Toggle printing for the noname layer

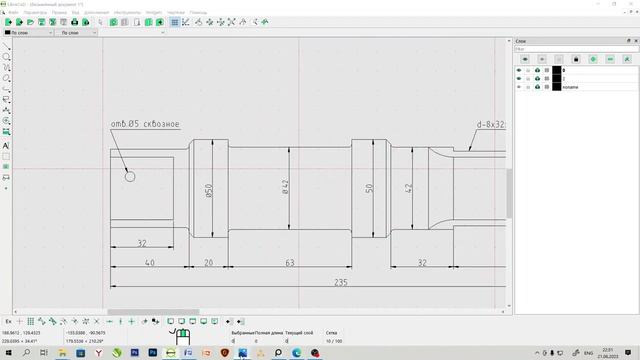pos(538,87)
